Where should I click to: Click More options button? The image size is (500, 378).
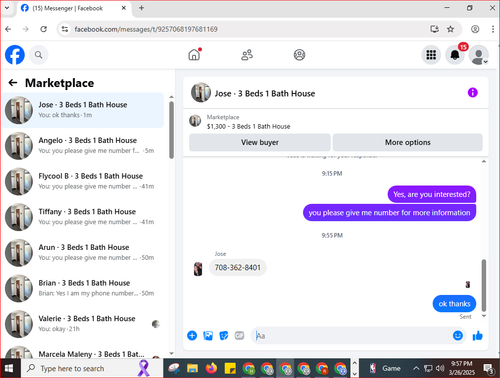tap(408, 142)
